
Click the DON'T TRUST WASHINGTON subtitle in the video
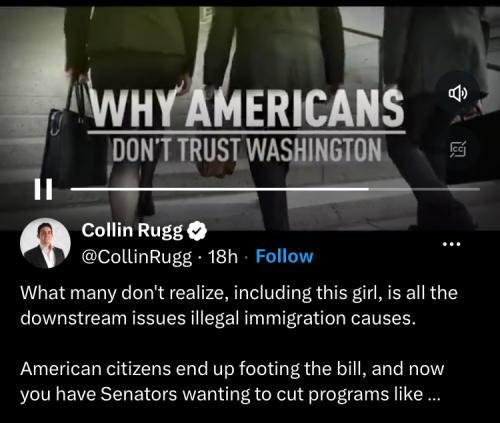click(x=247, y=149)
